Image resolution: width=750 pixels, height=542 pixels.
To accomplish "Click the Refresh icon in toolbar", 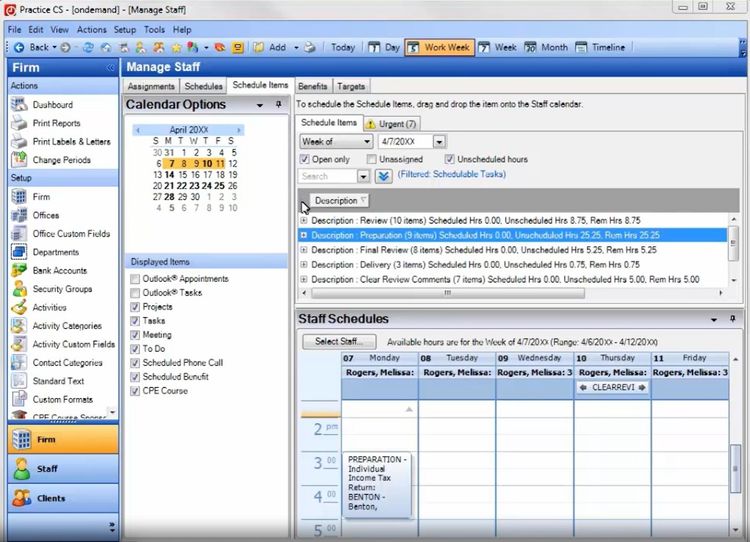I will [88, 47].
